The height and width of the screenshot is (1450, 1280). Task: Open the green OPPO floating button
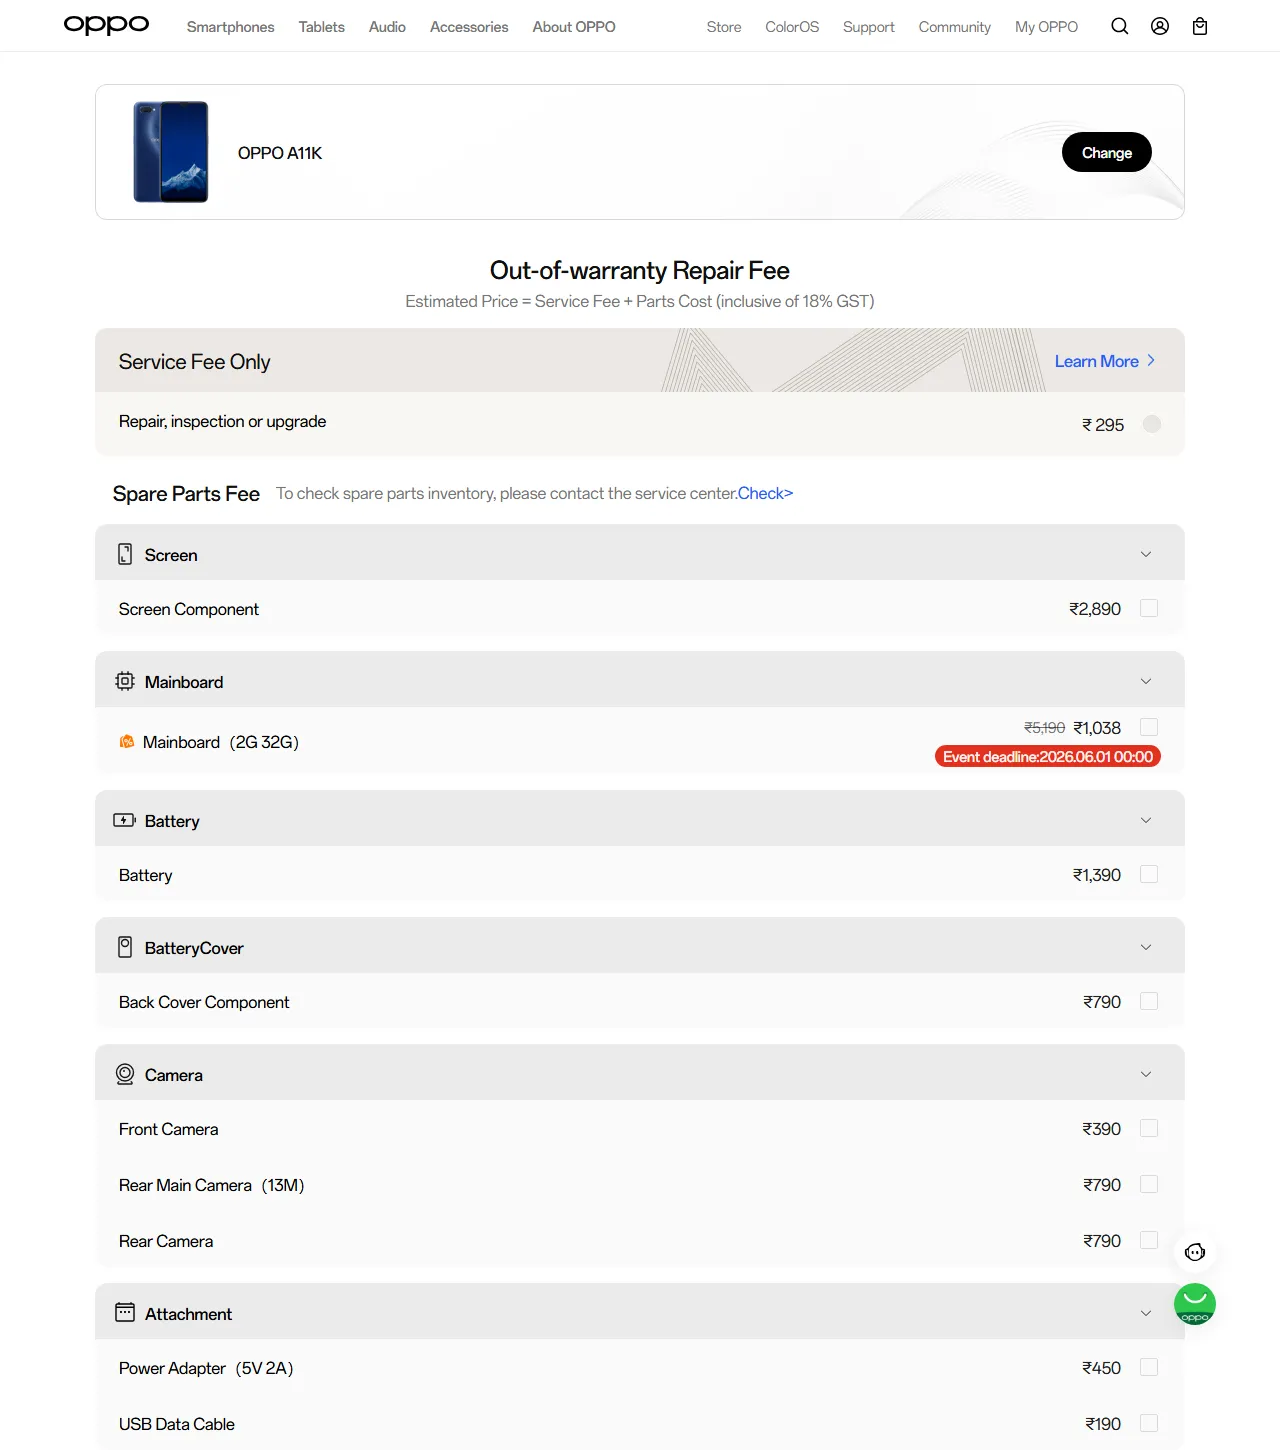tap(1195, 1304)
